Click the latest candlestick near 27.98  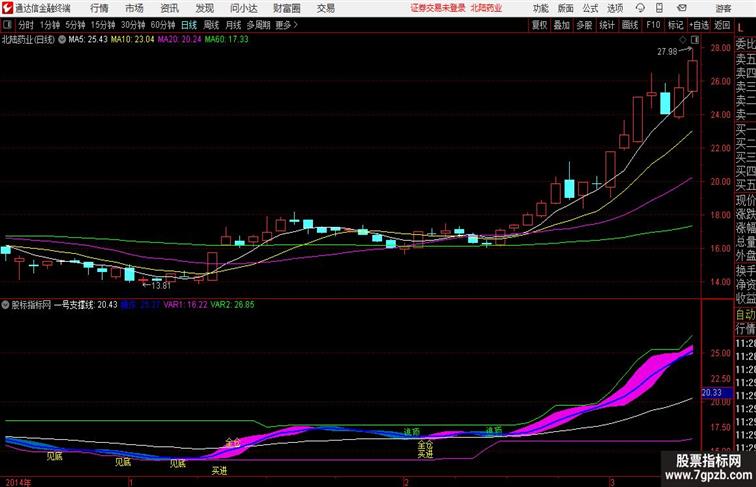pos(692,74)
